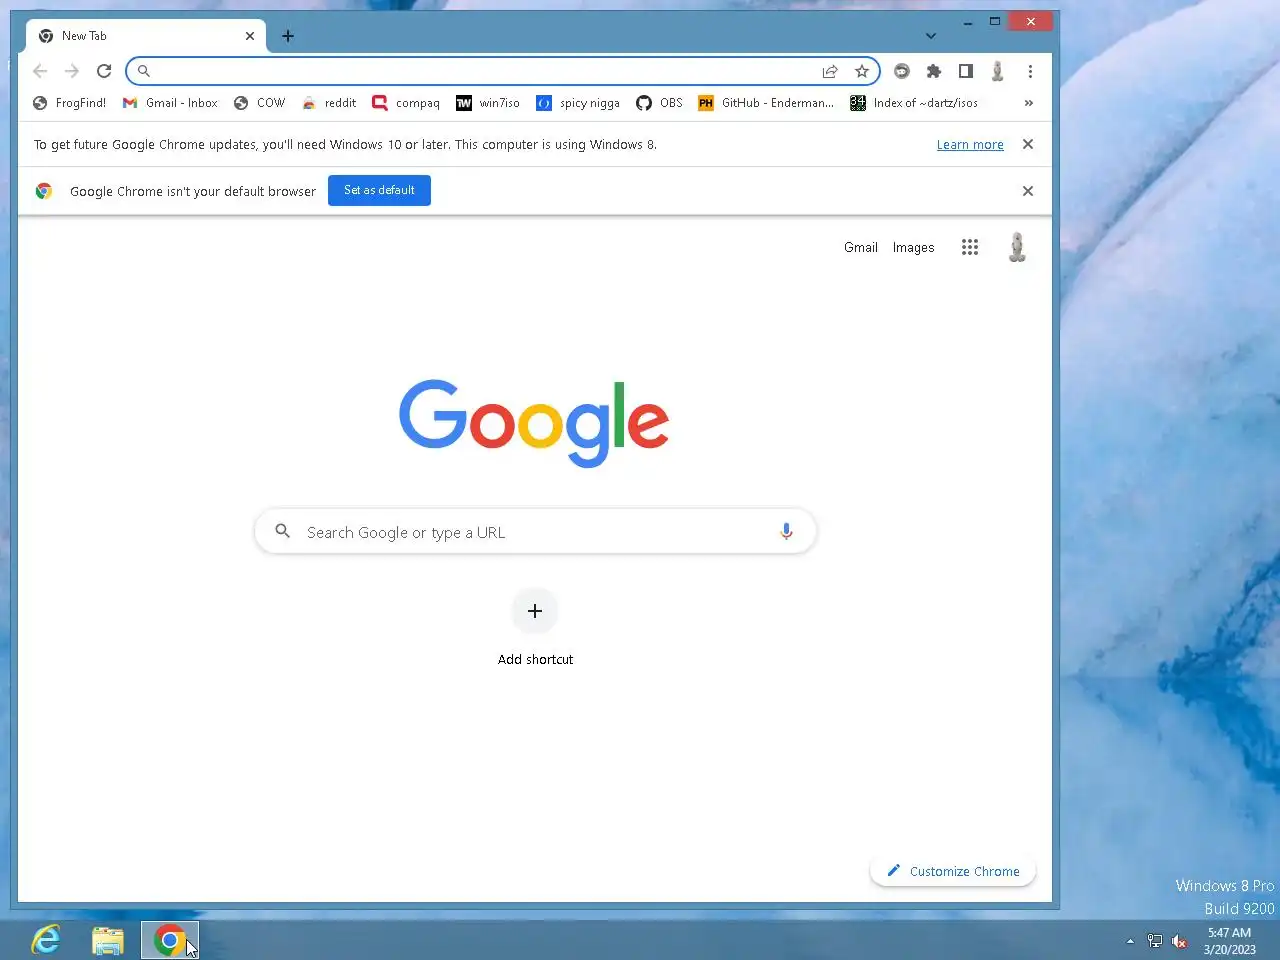This screenshot has height=960, width=1280.
Task: Open the Chrome profile avatar in the toolbar
Action: (x=997, y=71)
